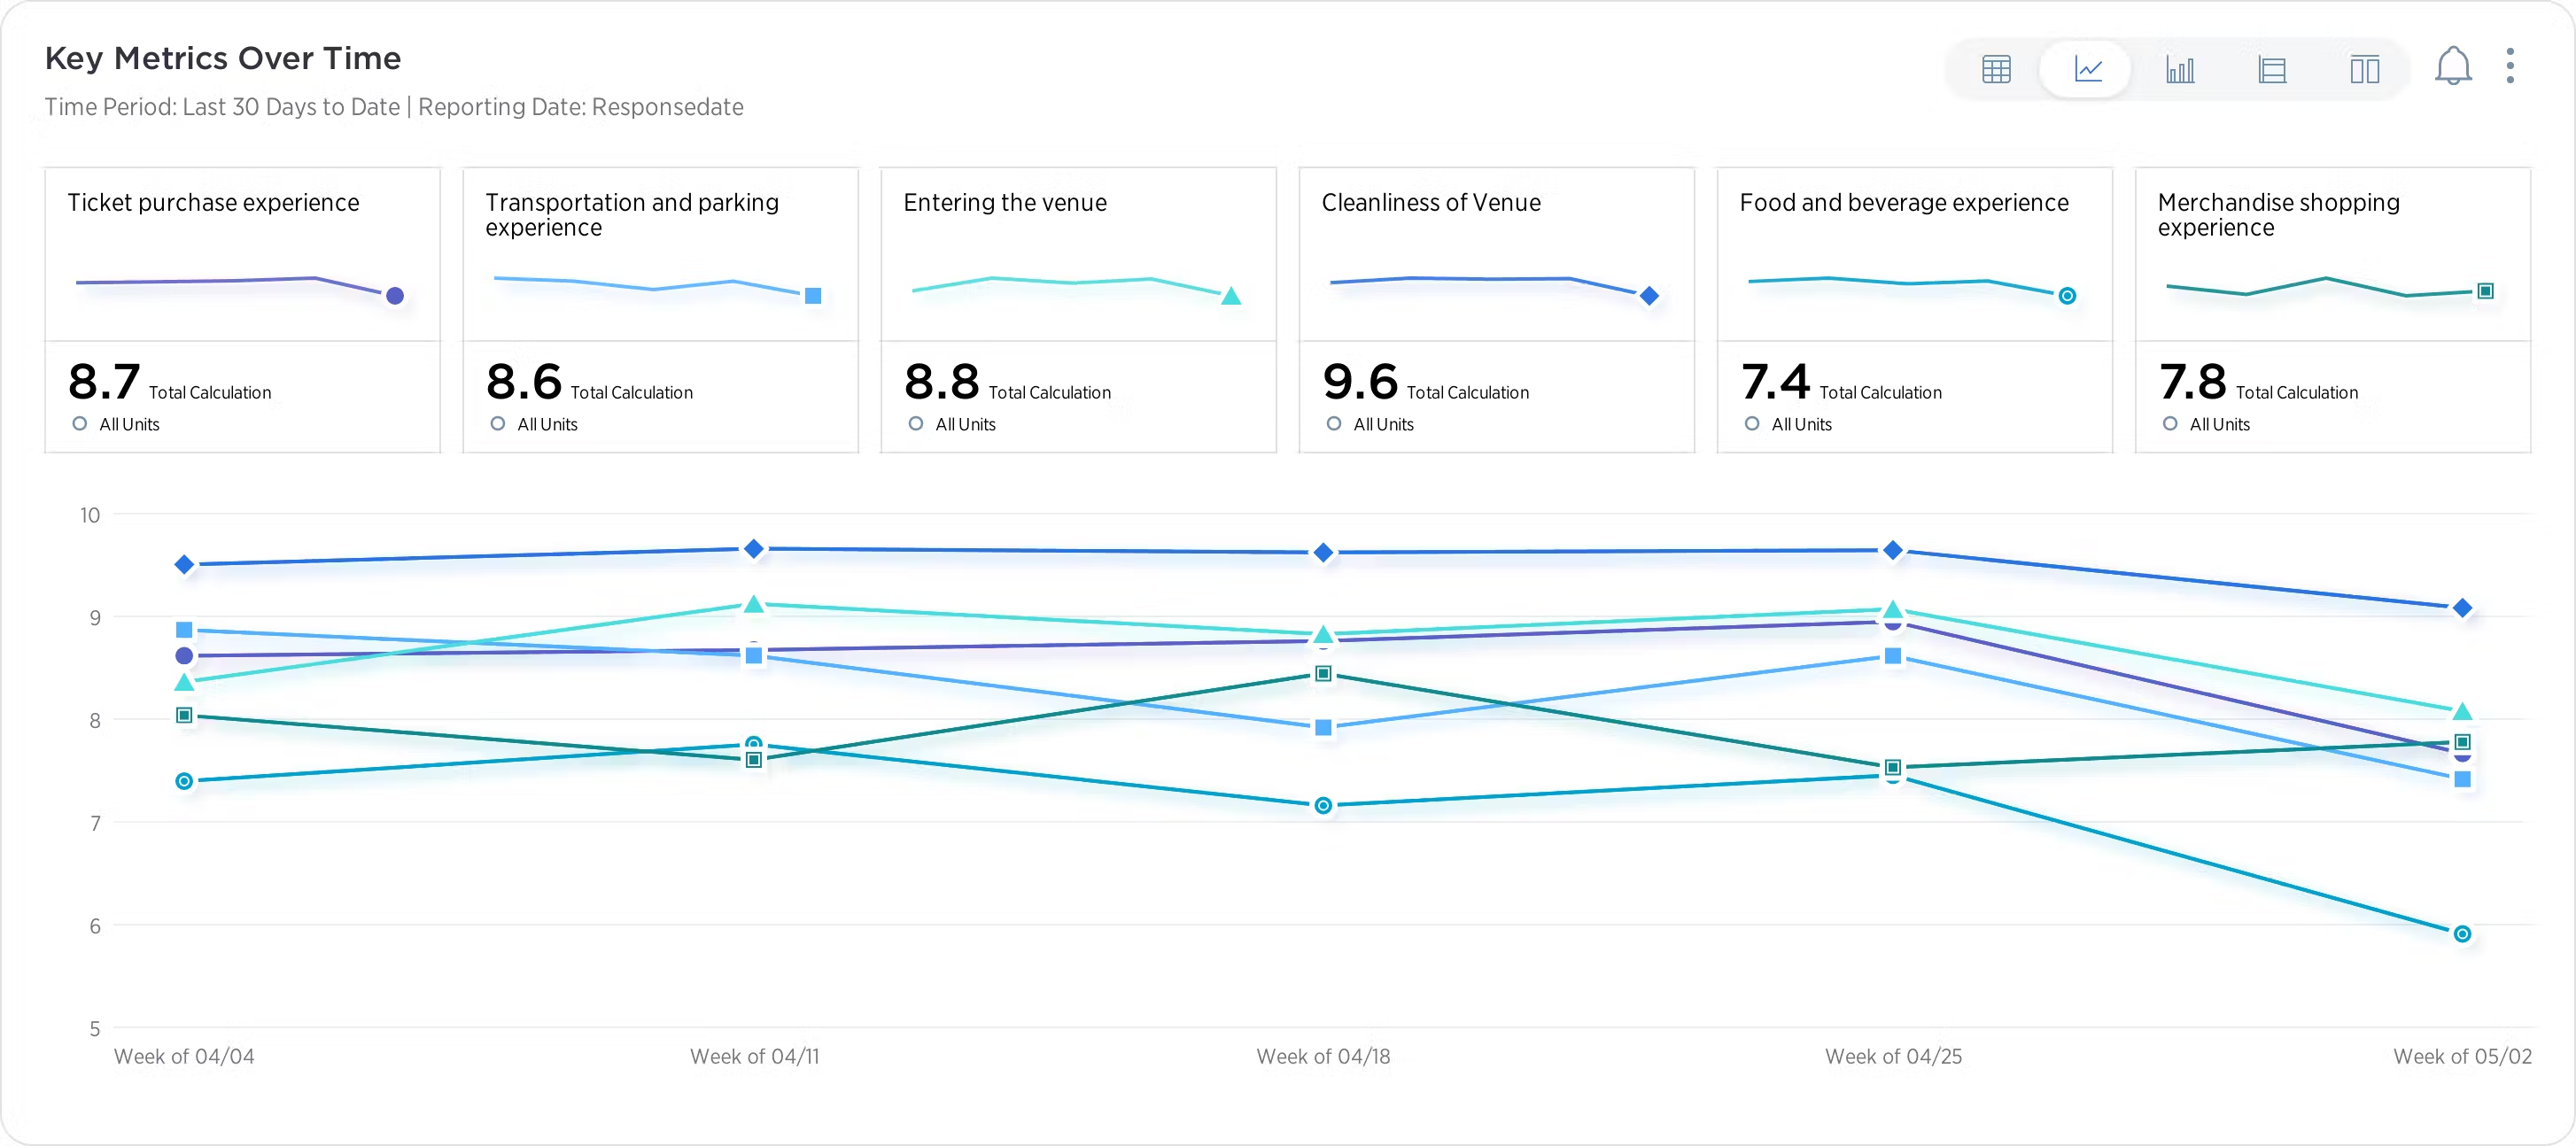The height and width of the screenshot is (1146, 2576).
Task: Click the lowest data point at Week of 05/02
Action: pyautogui.click(x=2462, y=933)
